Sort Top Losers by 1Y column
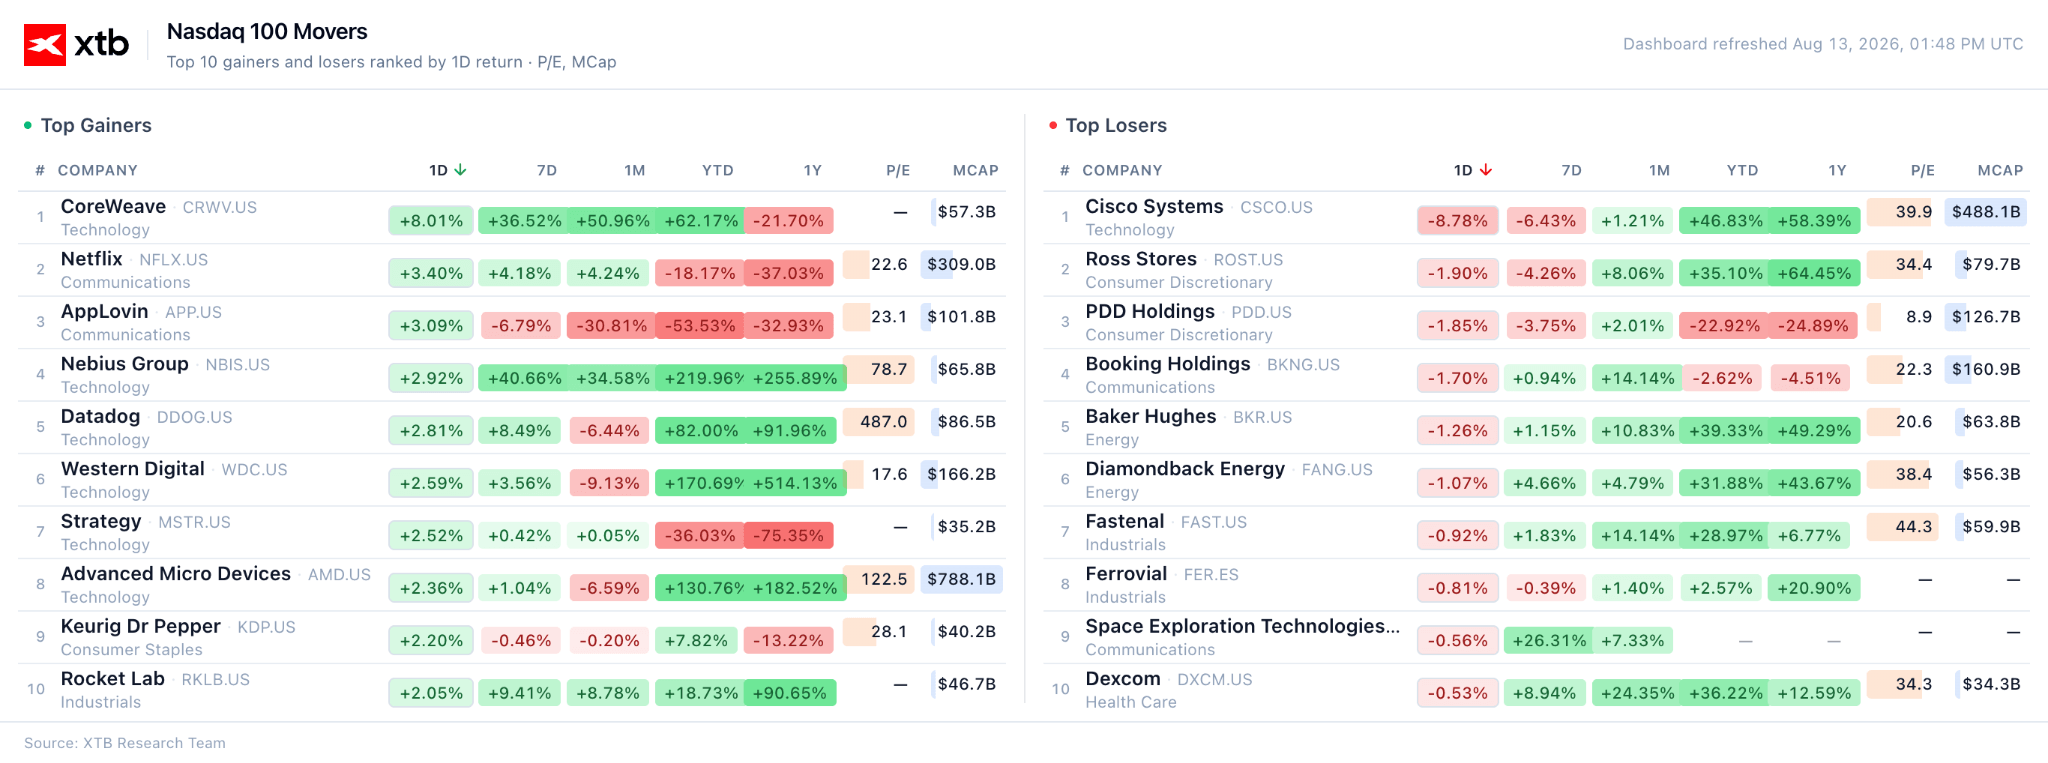 (x=1838, y=170)
